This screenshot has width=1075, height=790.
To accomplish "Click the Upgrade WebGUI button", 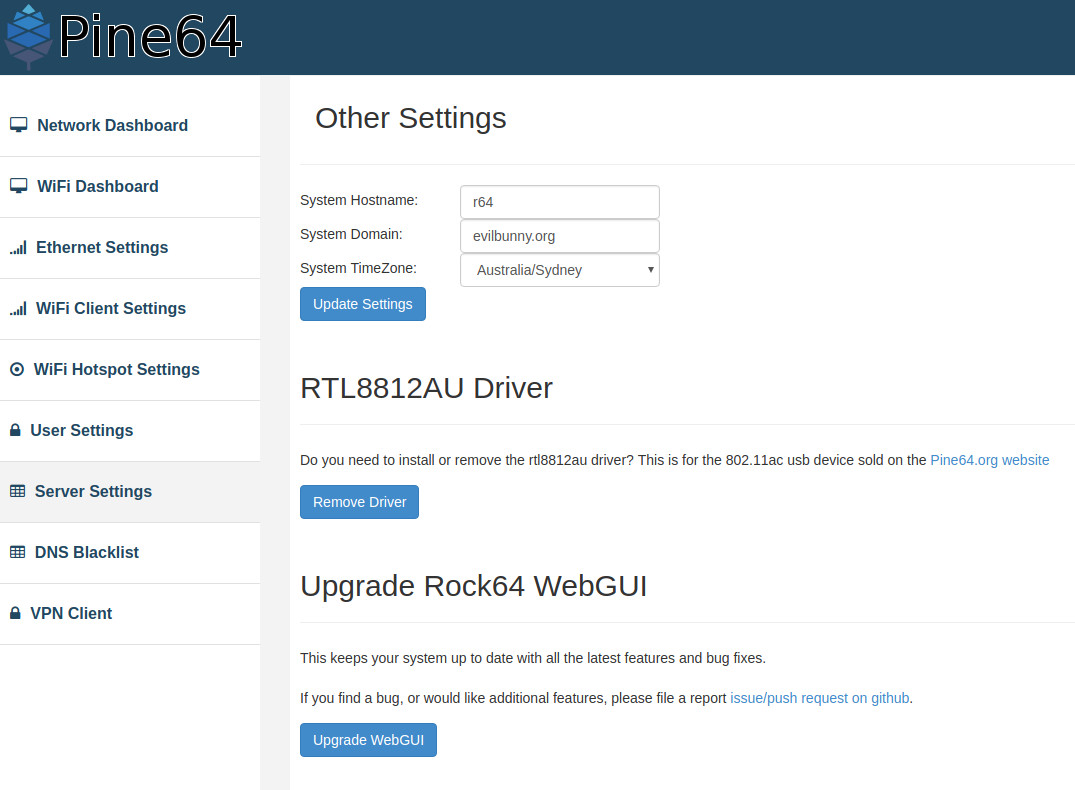I will pyautogui.click(x=368, y=740).
